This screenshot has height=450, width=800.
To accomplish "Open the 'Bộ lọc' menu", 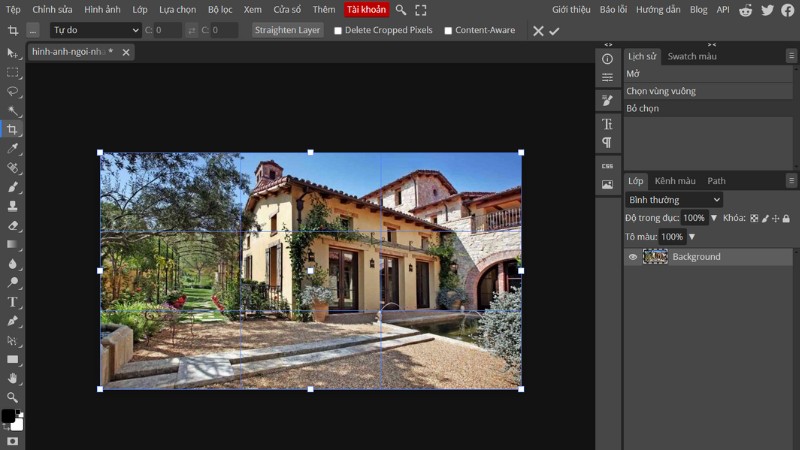I will coord(220,10).
